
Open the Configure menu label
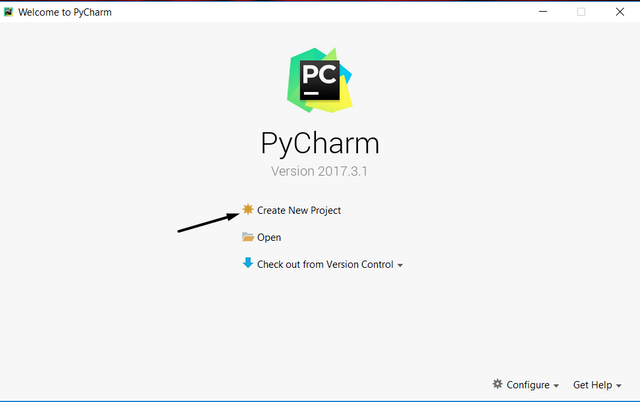528,385
